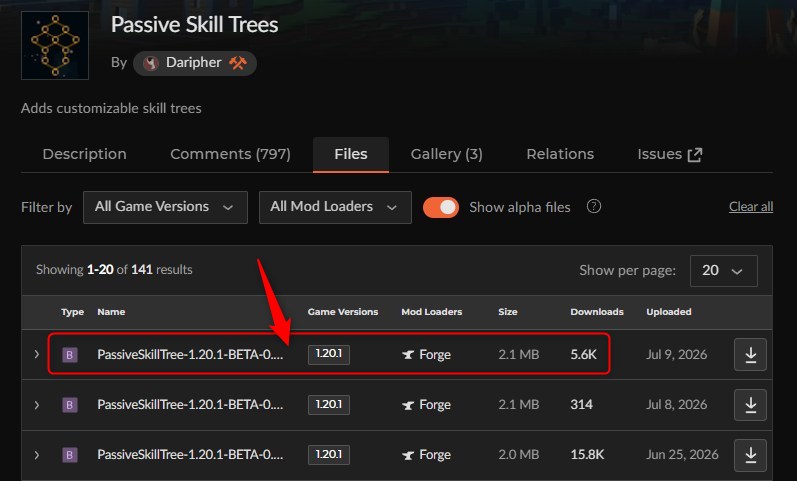This screenshot has height=481, width=797.
Task: Expand the Jul 9, 2026 file row
Action: pos(37,354)
